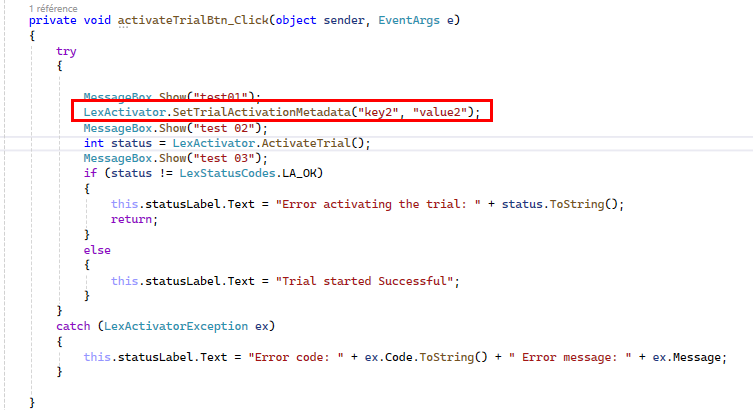The height and width of the screenshot is (410, 753).
Task: Click the ex.Code.ToString() expression
Action: tap(426, 357)
